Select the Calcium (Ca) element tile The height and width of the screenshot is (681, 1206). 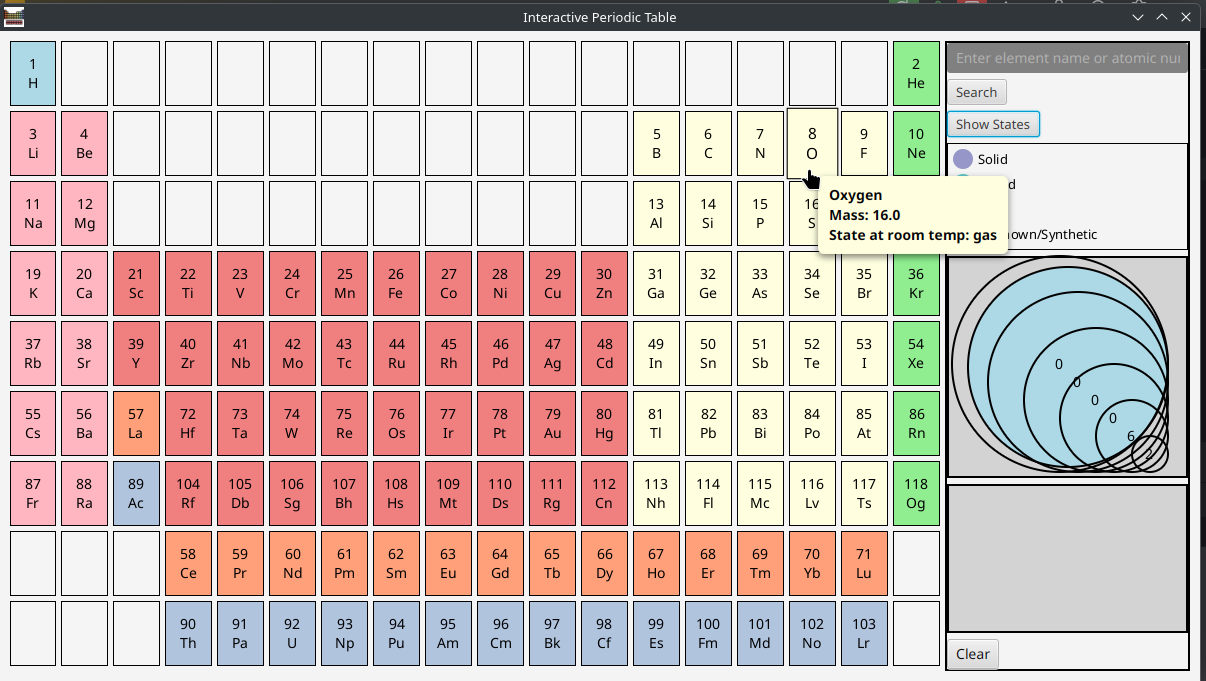pos(84,283)
